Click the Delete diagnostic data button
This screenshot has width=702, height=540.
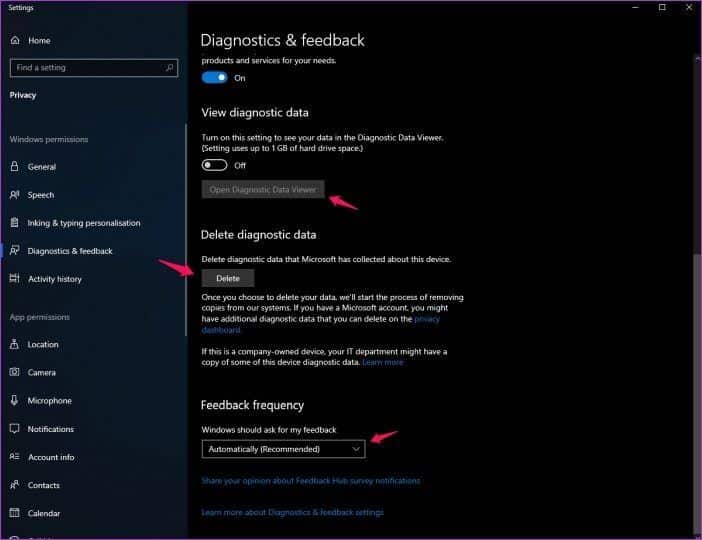(x=228, y=278)
